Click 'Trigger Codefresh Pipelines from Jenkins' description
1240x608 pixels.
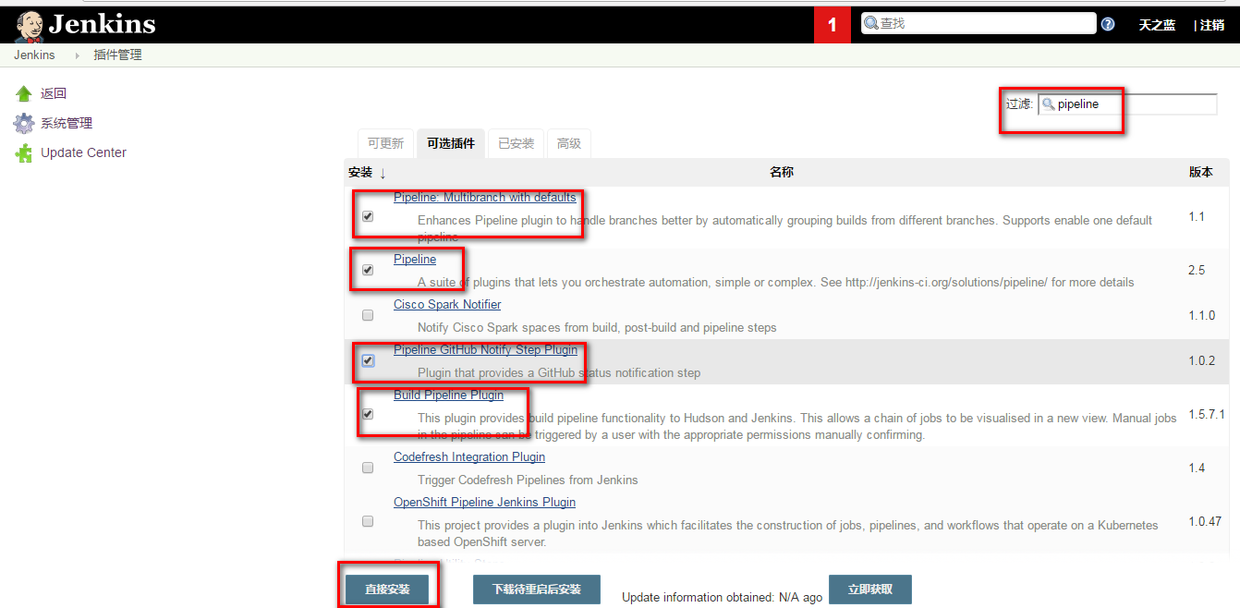528,480
